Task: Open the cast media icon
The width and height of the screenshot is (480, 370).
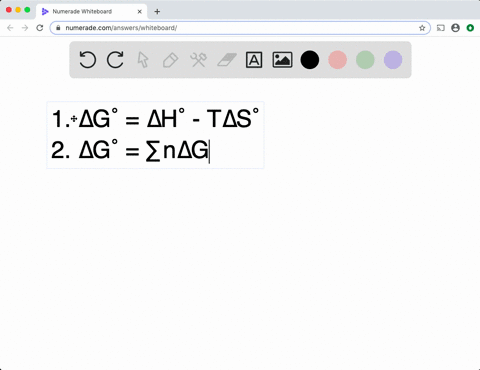Action: tap(441, 28)
